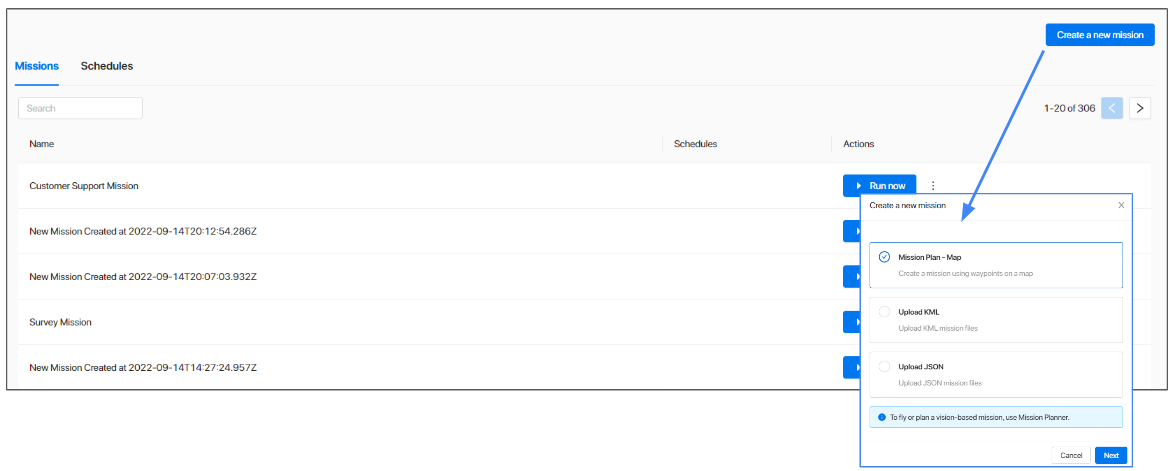
Task: Click Next in the new mission dialog
Action: pyautogui.click(x=1111, y=455)
